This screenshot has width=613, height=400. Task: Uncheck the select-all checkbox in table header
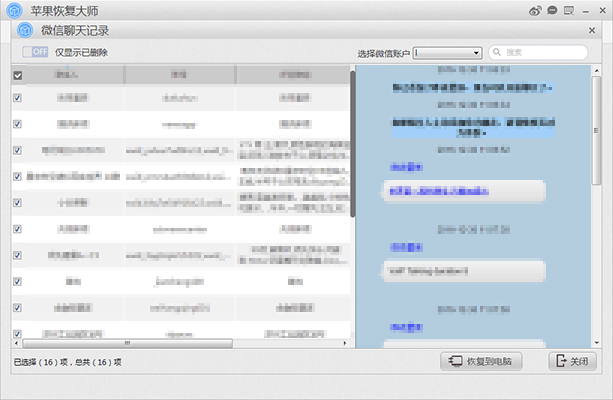click(18, 75)
